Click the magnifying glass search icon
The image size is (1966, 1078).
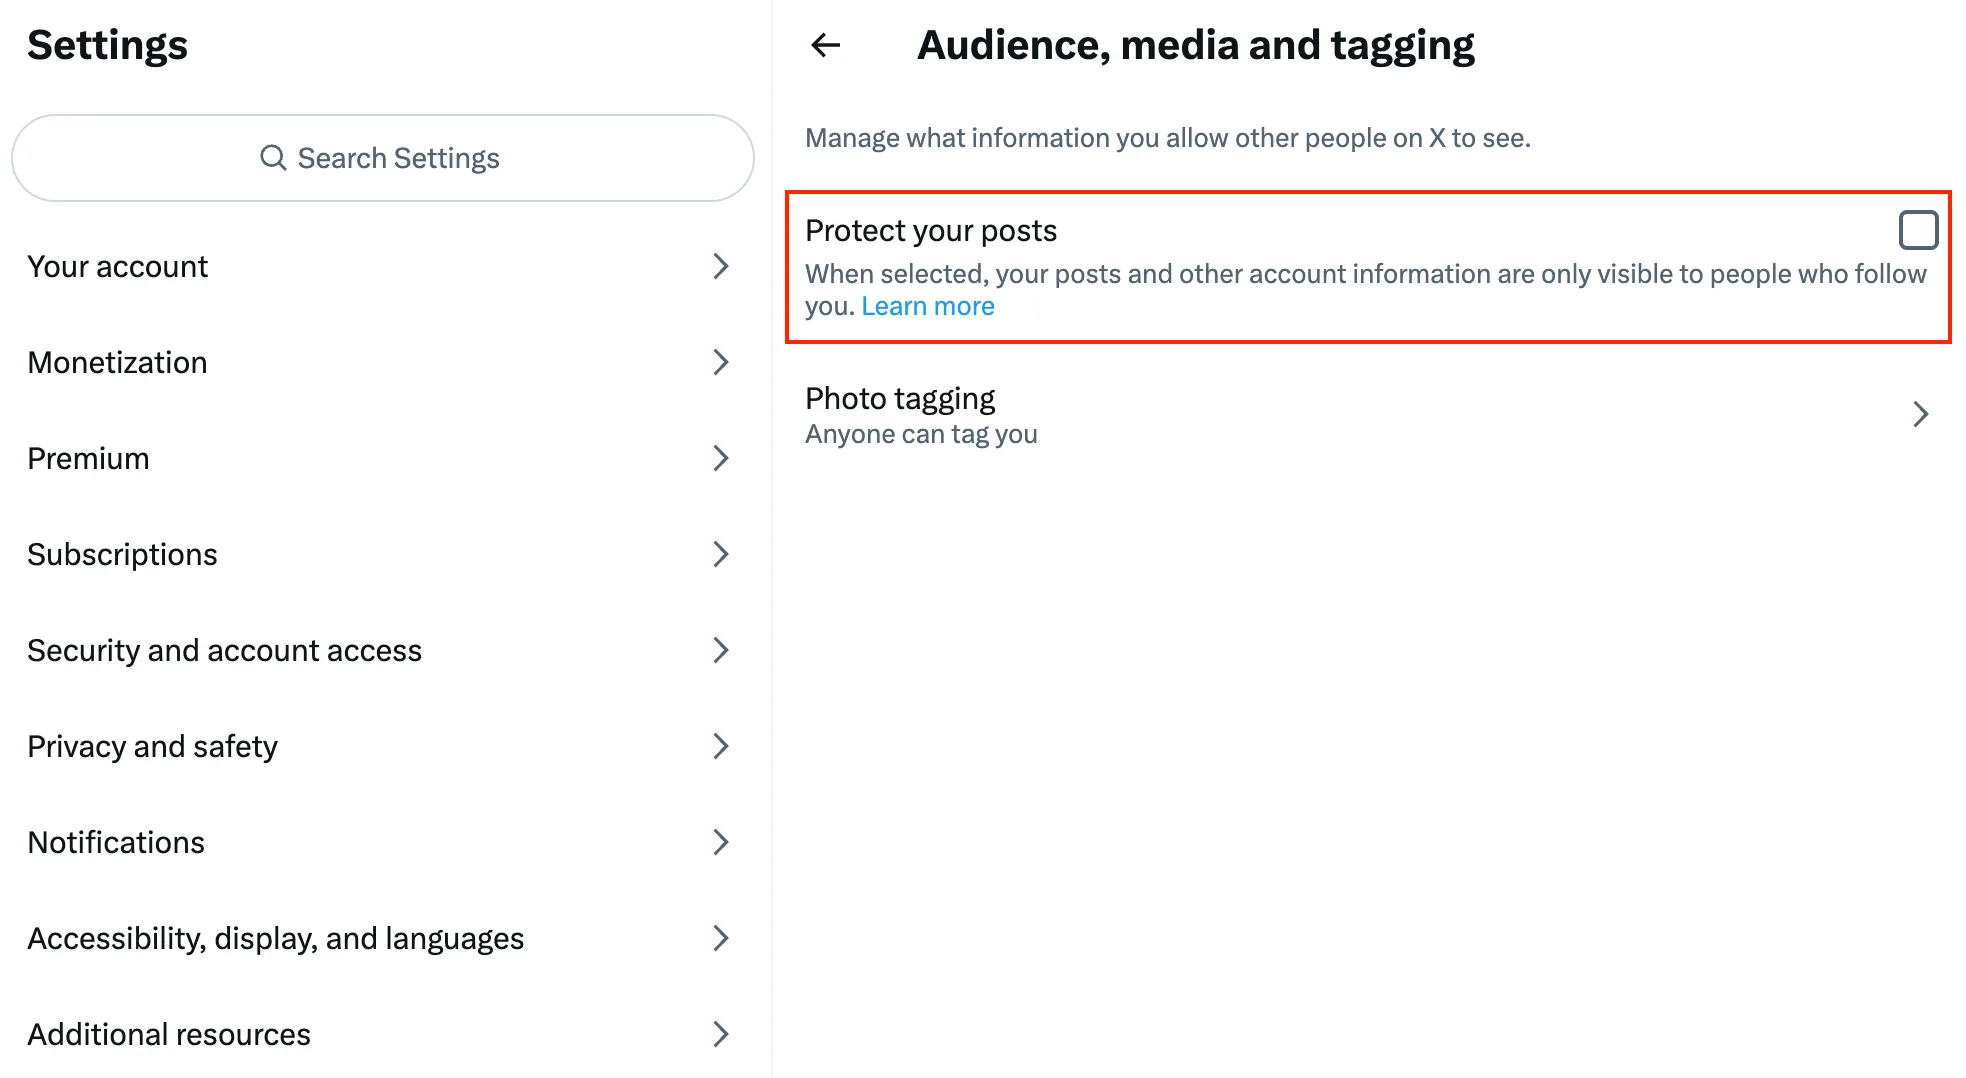pyautogui.click(x=273, y=158)
